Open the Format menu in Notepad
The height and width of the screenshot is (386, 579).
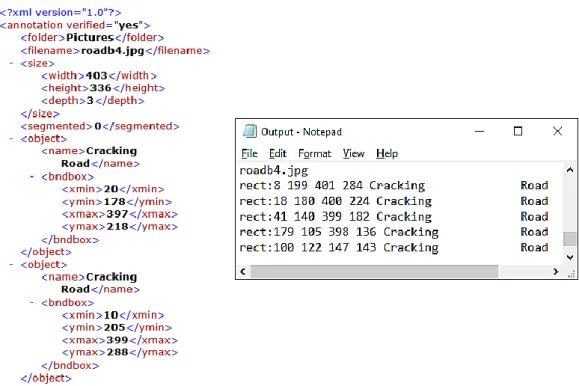pos(315,153)
